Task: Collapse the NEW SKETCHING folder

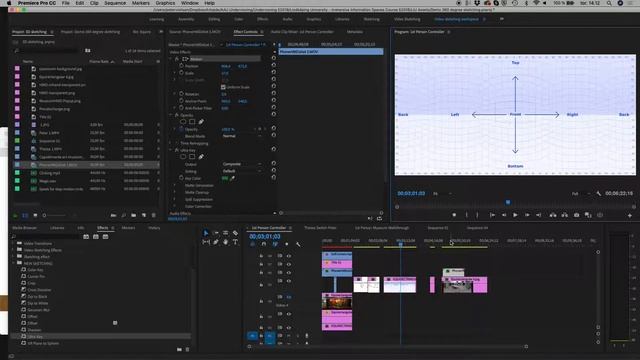Action: 13,263
